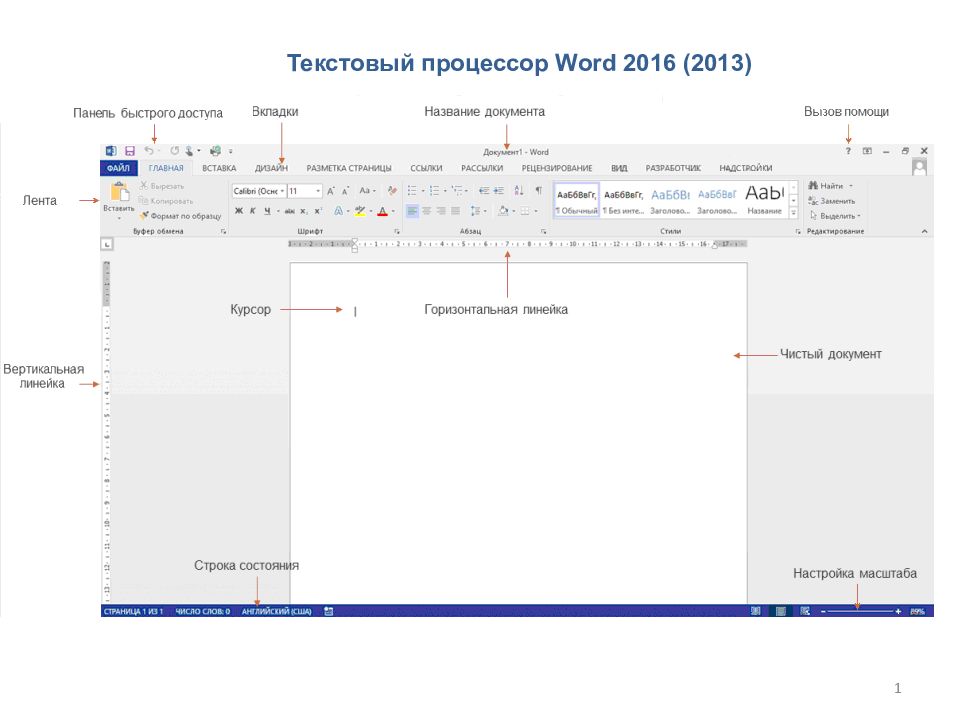Switch to the ССЫЛКИ tab

pos(426,168)
